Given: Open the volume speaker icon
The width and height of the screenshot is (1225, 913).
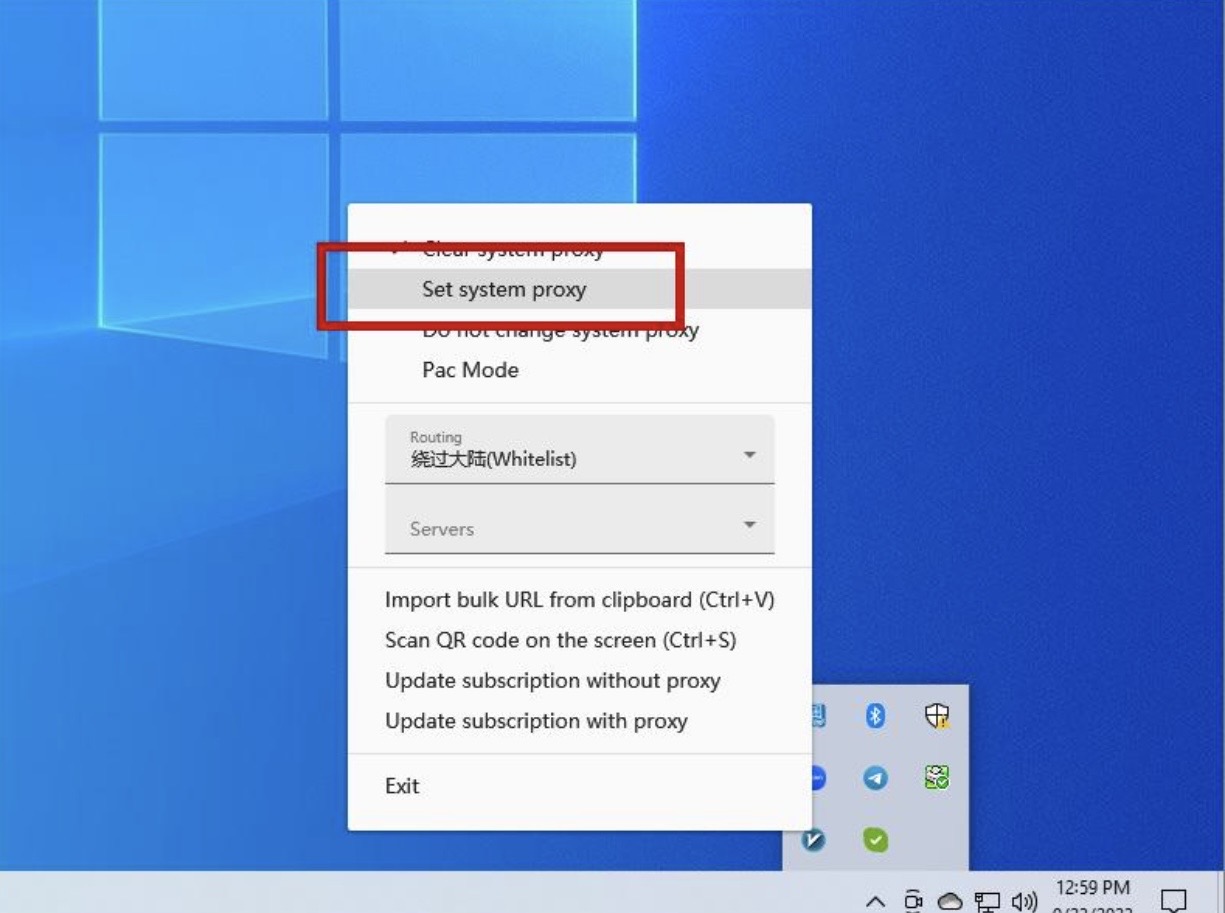Looking at the screenshot, I should [1024, 901].
